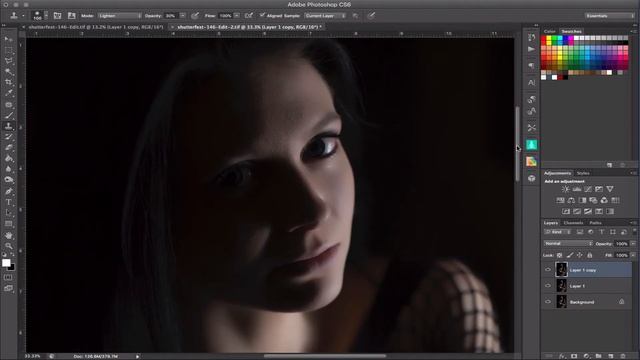Select the Healing Brush tool
The image size is (640, 360).
pyautogui.click(x=8, y=104)
